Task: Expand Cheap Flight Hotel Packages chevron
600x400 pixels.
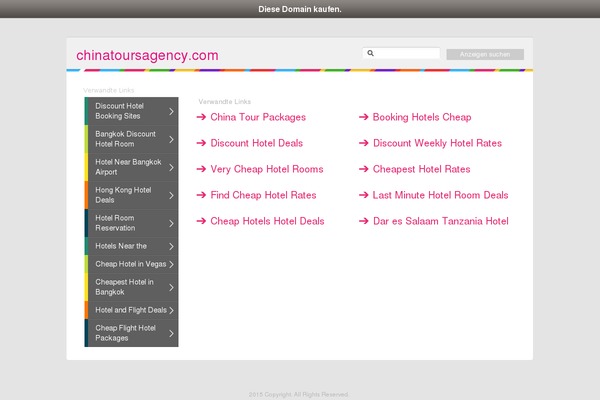Action: pyautogui.click(x=172, y=333)
